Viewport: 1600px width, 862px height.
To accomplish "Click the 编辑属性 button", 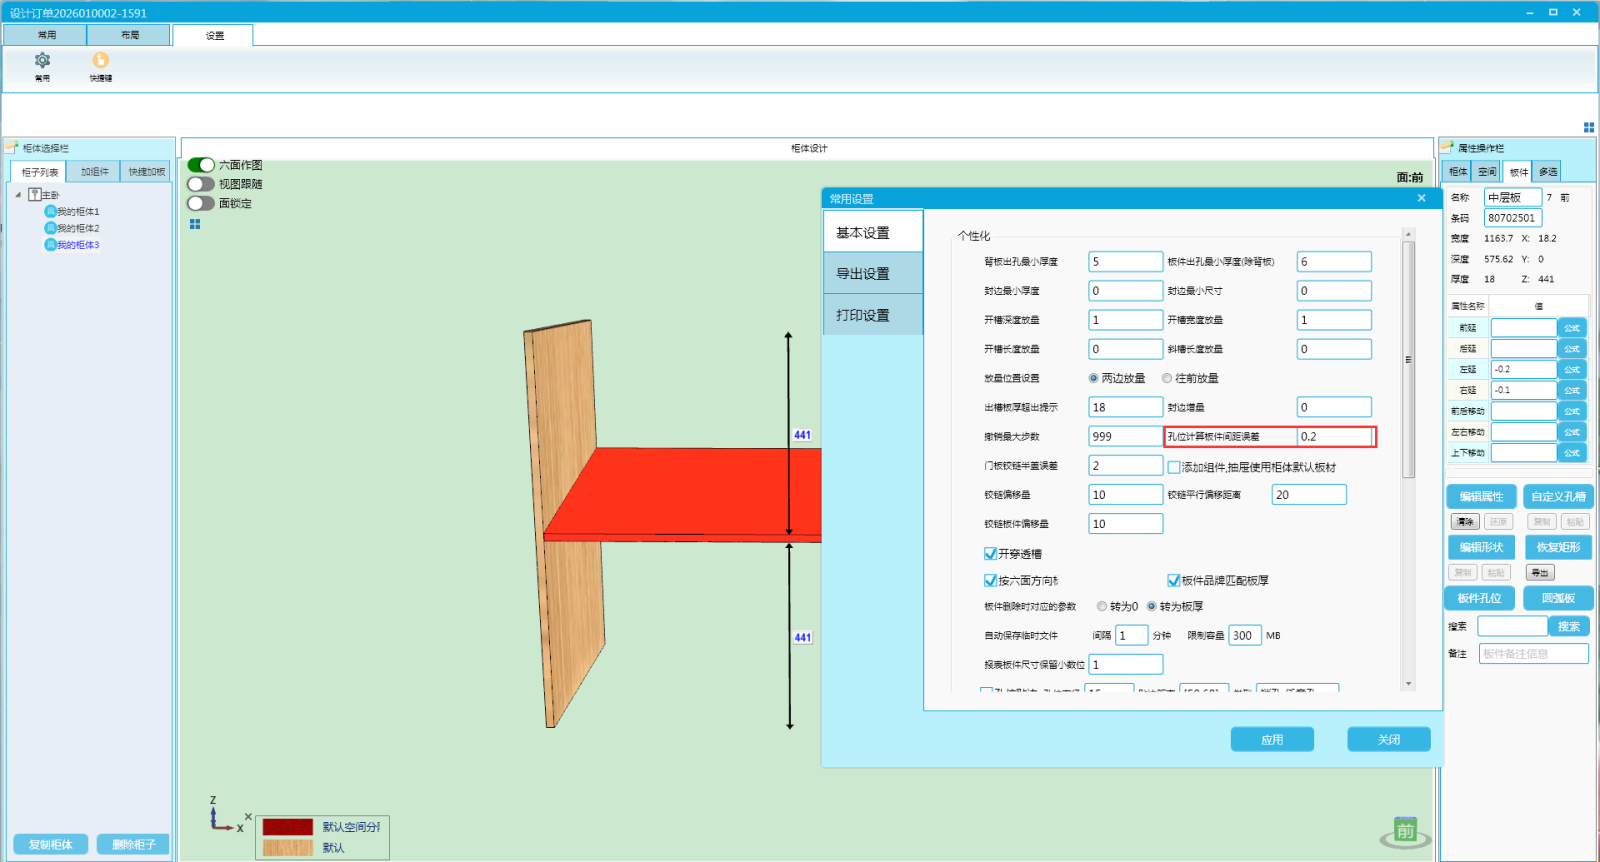I will (x=1481, y=497).
